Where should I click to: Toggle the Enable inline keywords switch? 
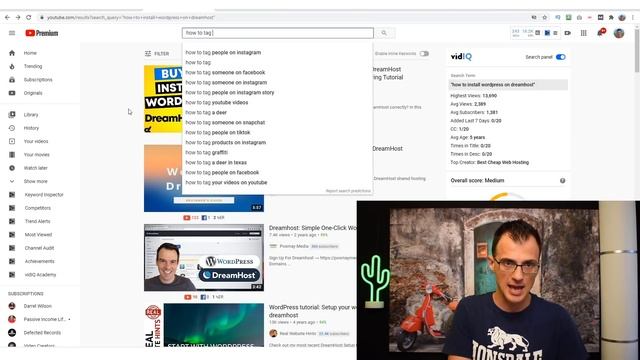tap(424, 53)
